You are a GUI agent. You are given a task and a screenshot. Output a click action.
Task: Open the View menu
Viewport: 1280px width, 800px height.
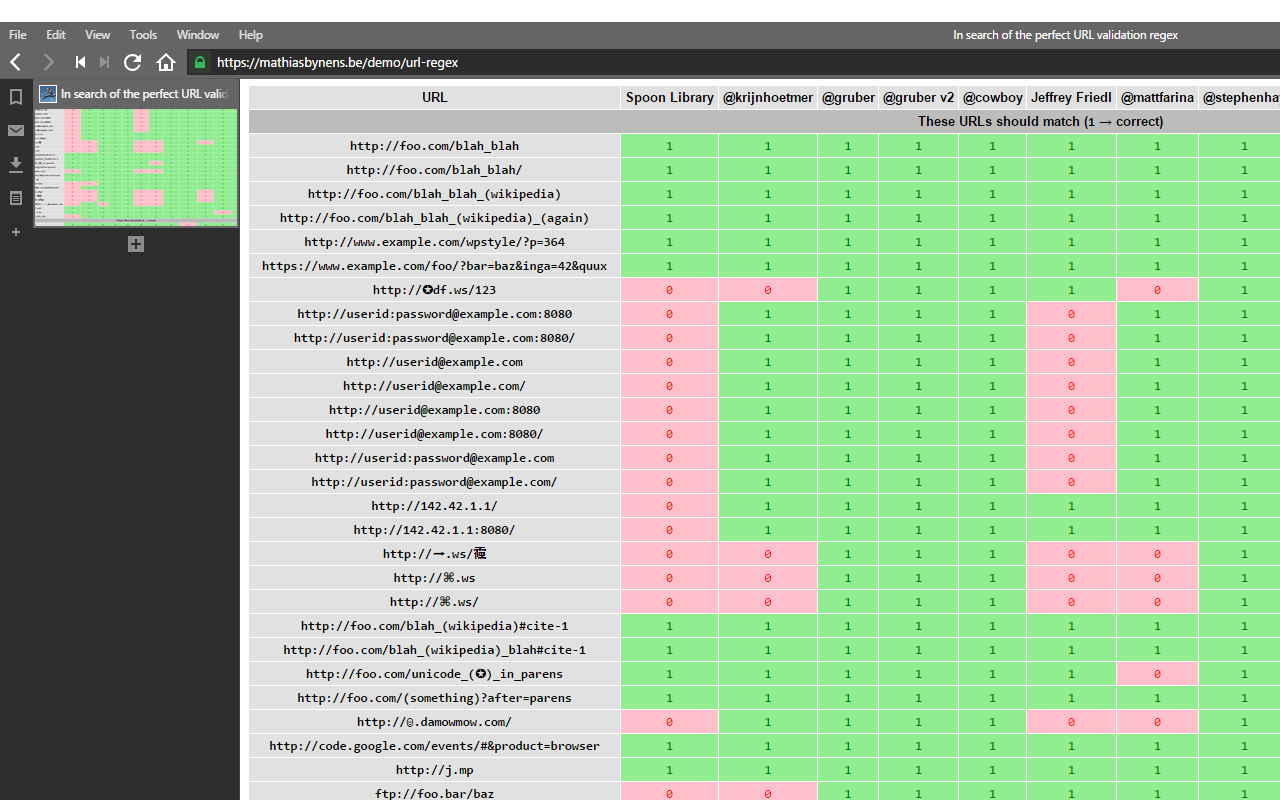tap(98, 35)
